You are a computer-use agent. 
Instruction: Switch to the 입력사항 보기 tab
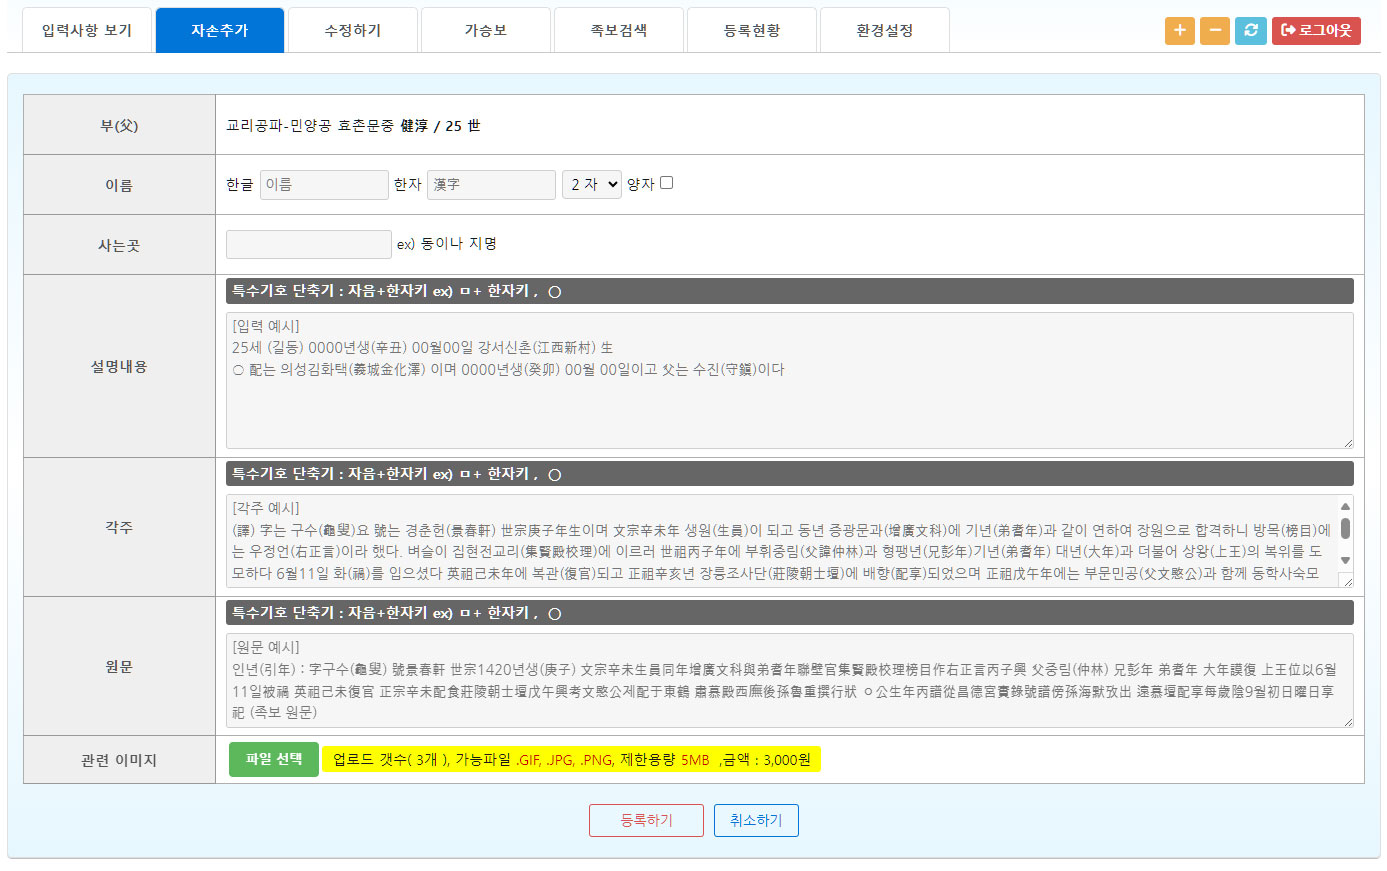tap(87, 31)
